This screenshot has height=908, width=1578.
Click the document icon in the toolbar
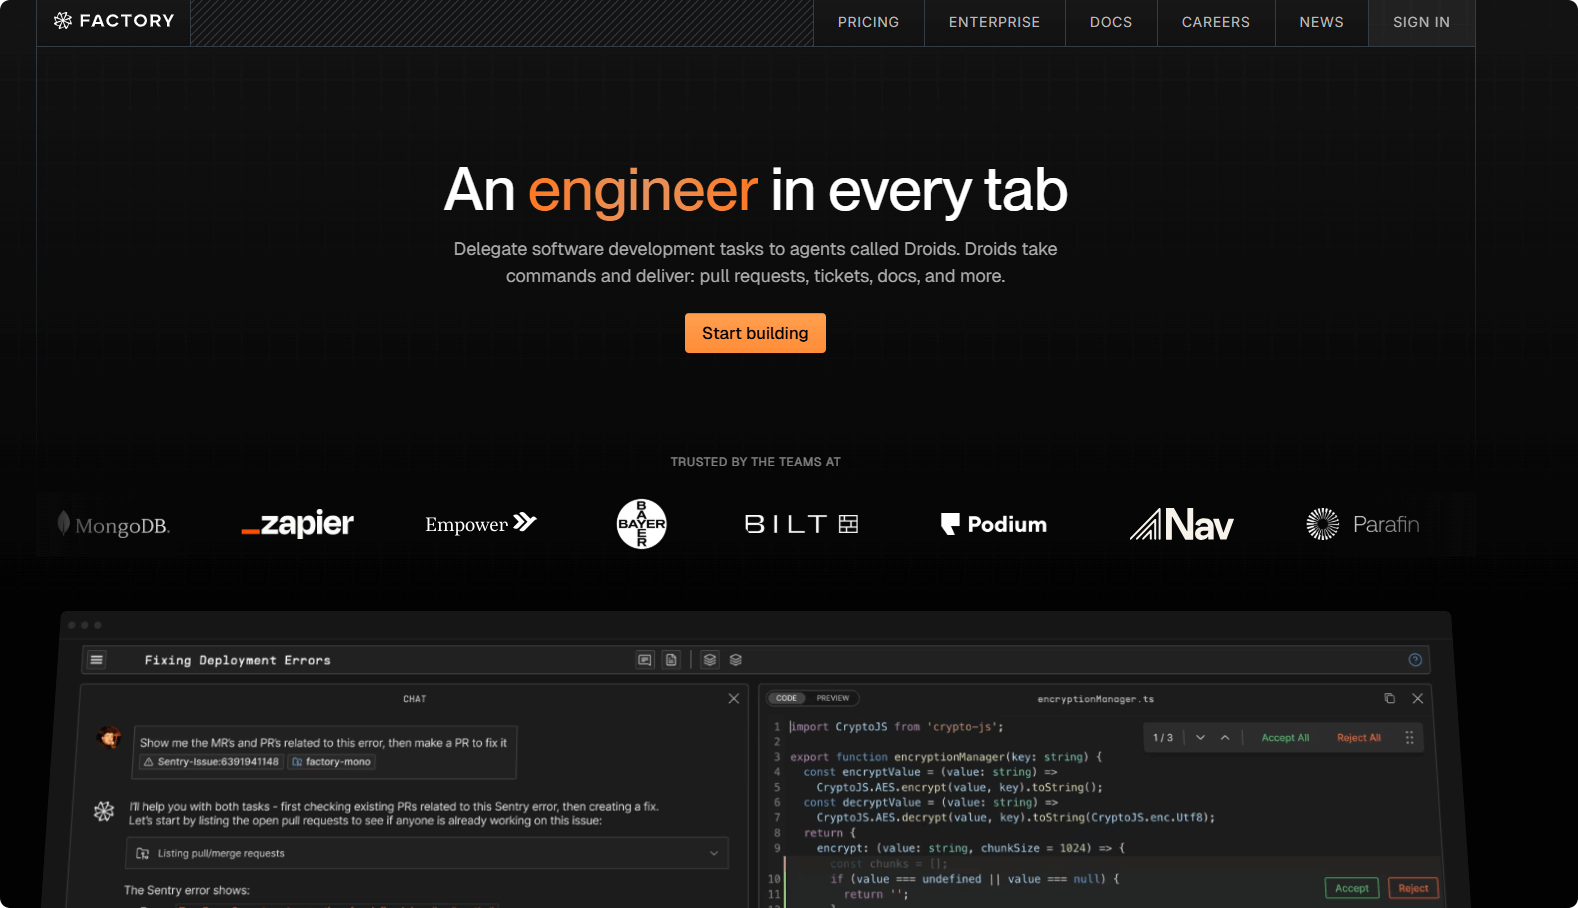[672, 660]
